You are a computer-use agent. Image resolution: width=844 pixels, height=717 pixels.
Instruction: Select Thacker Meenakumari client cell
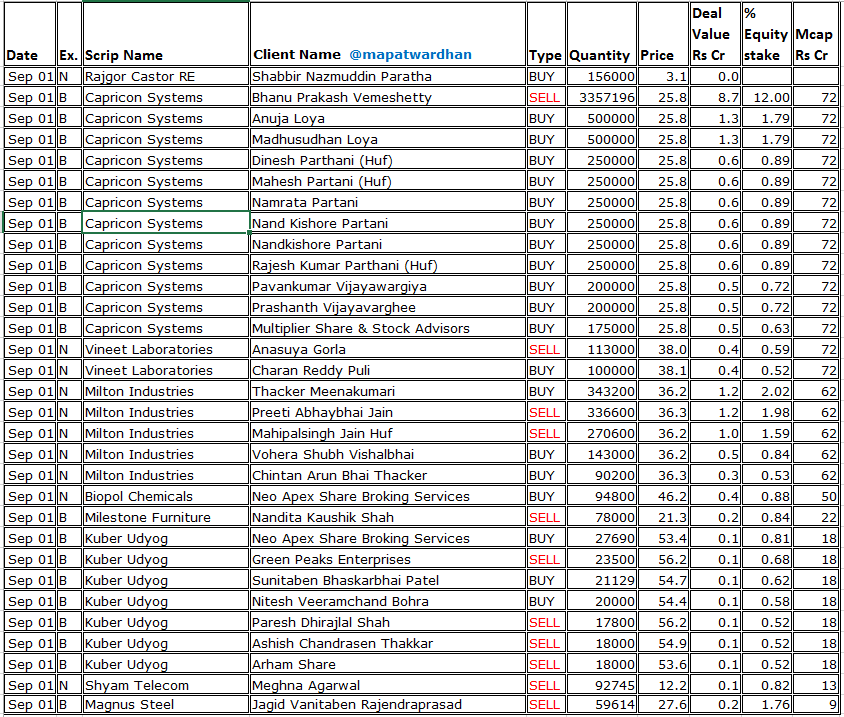(388, 391)
